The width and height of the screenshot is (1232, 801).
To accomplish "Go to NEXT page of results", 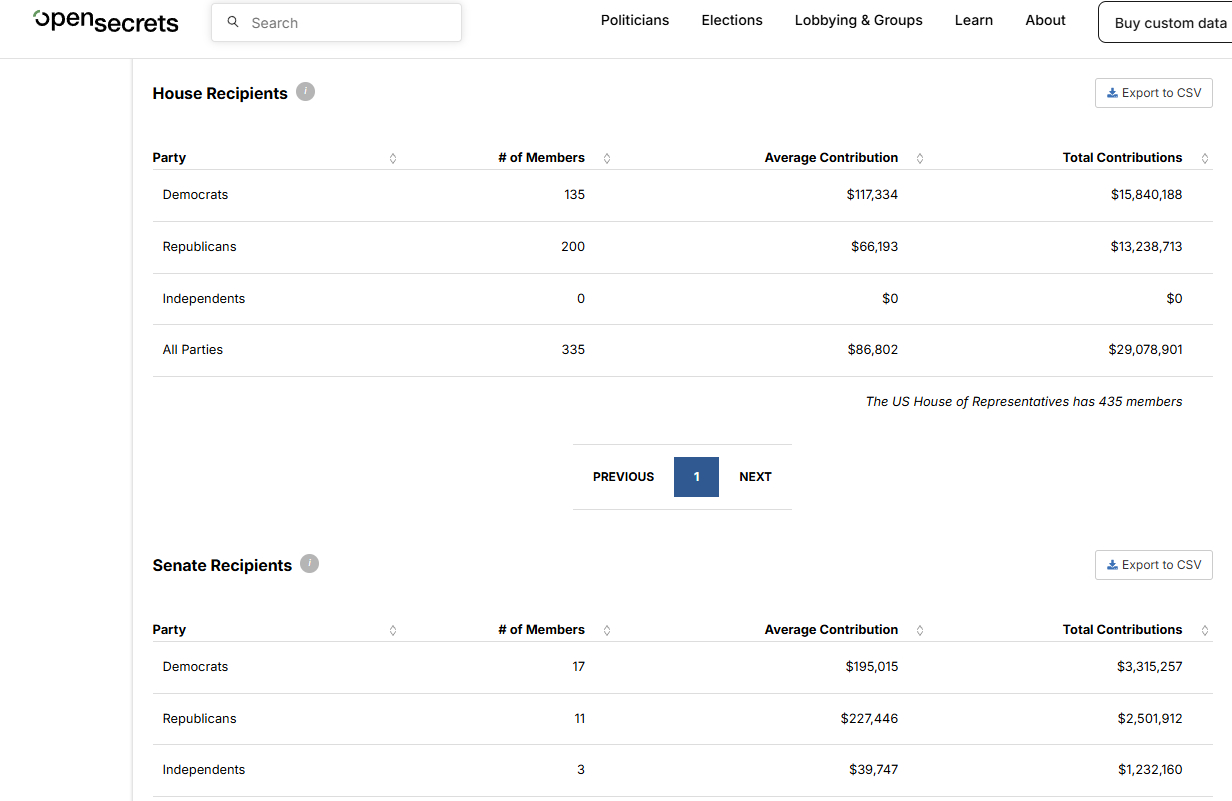I will (x=755, y=477).
